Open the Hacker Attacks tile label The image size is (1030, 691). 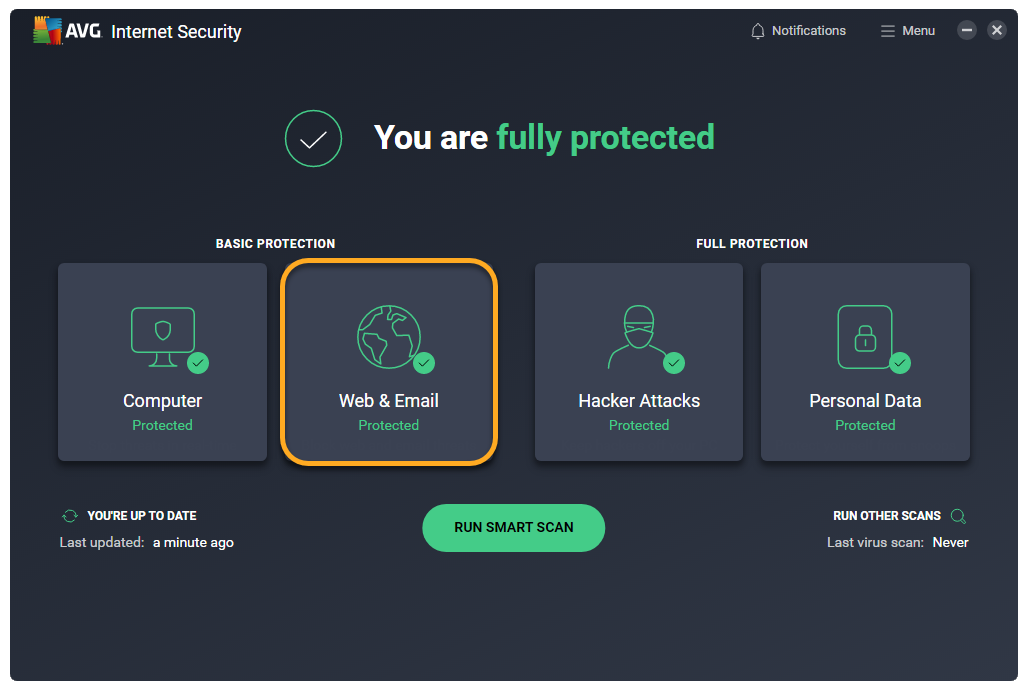[x=639, y=401]
